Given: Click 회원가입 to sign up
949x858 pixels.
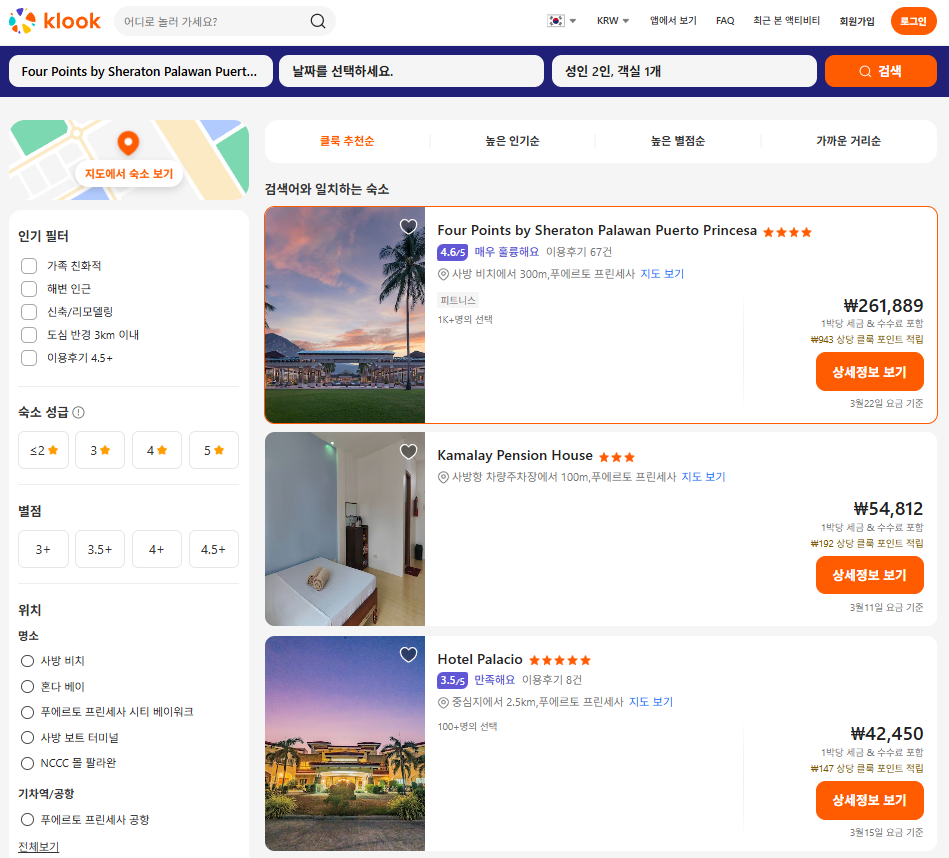Looking at the screenshot, I should click(856, 21).
